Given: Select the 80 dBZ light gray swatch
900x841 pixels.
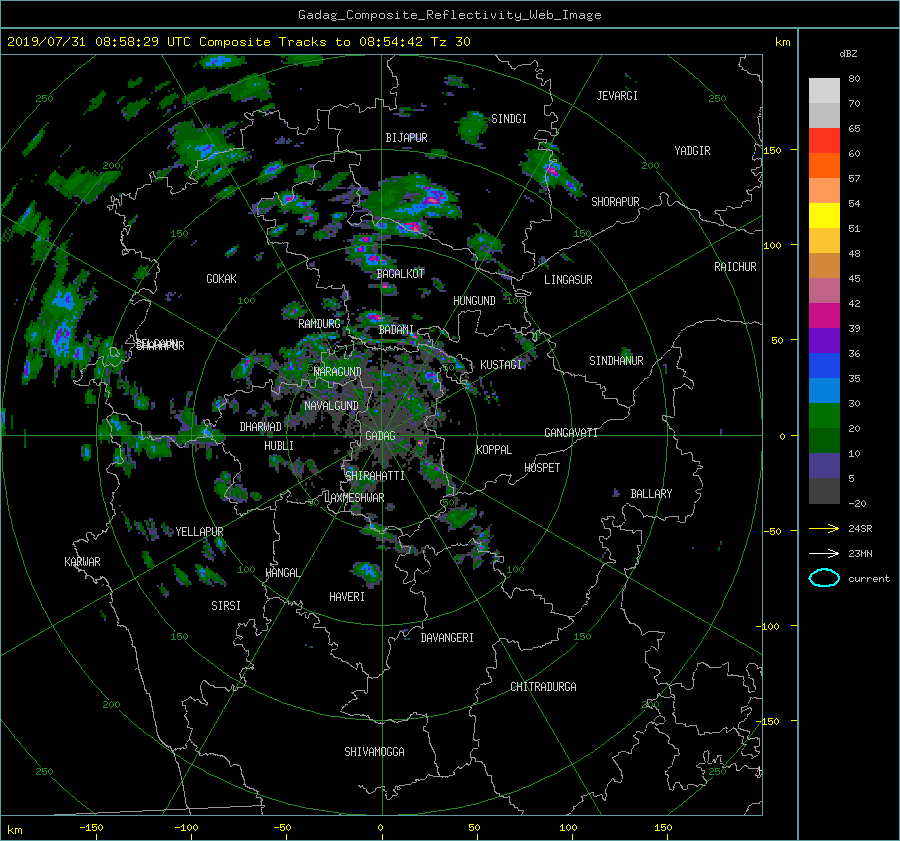Looking at the screenshot, I should pos(824,90).
